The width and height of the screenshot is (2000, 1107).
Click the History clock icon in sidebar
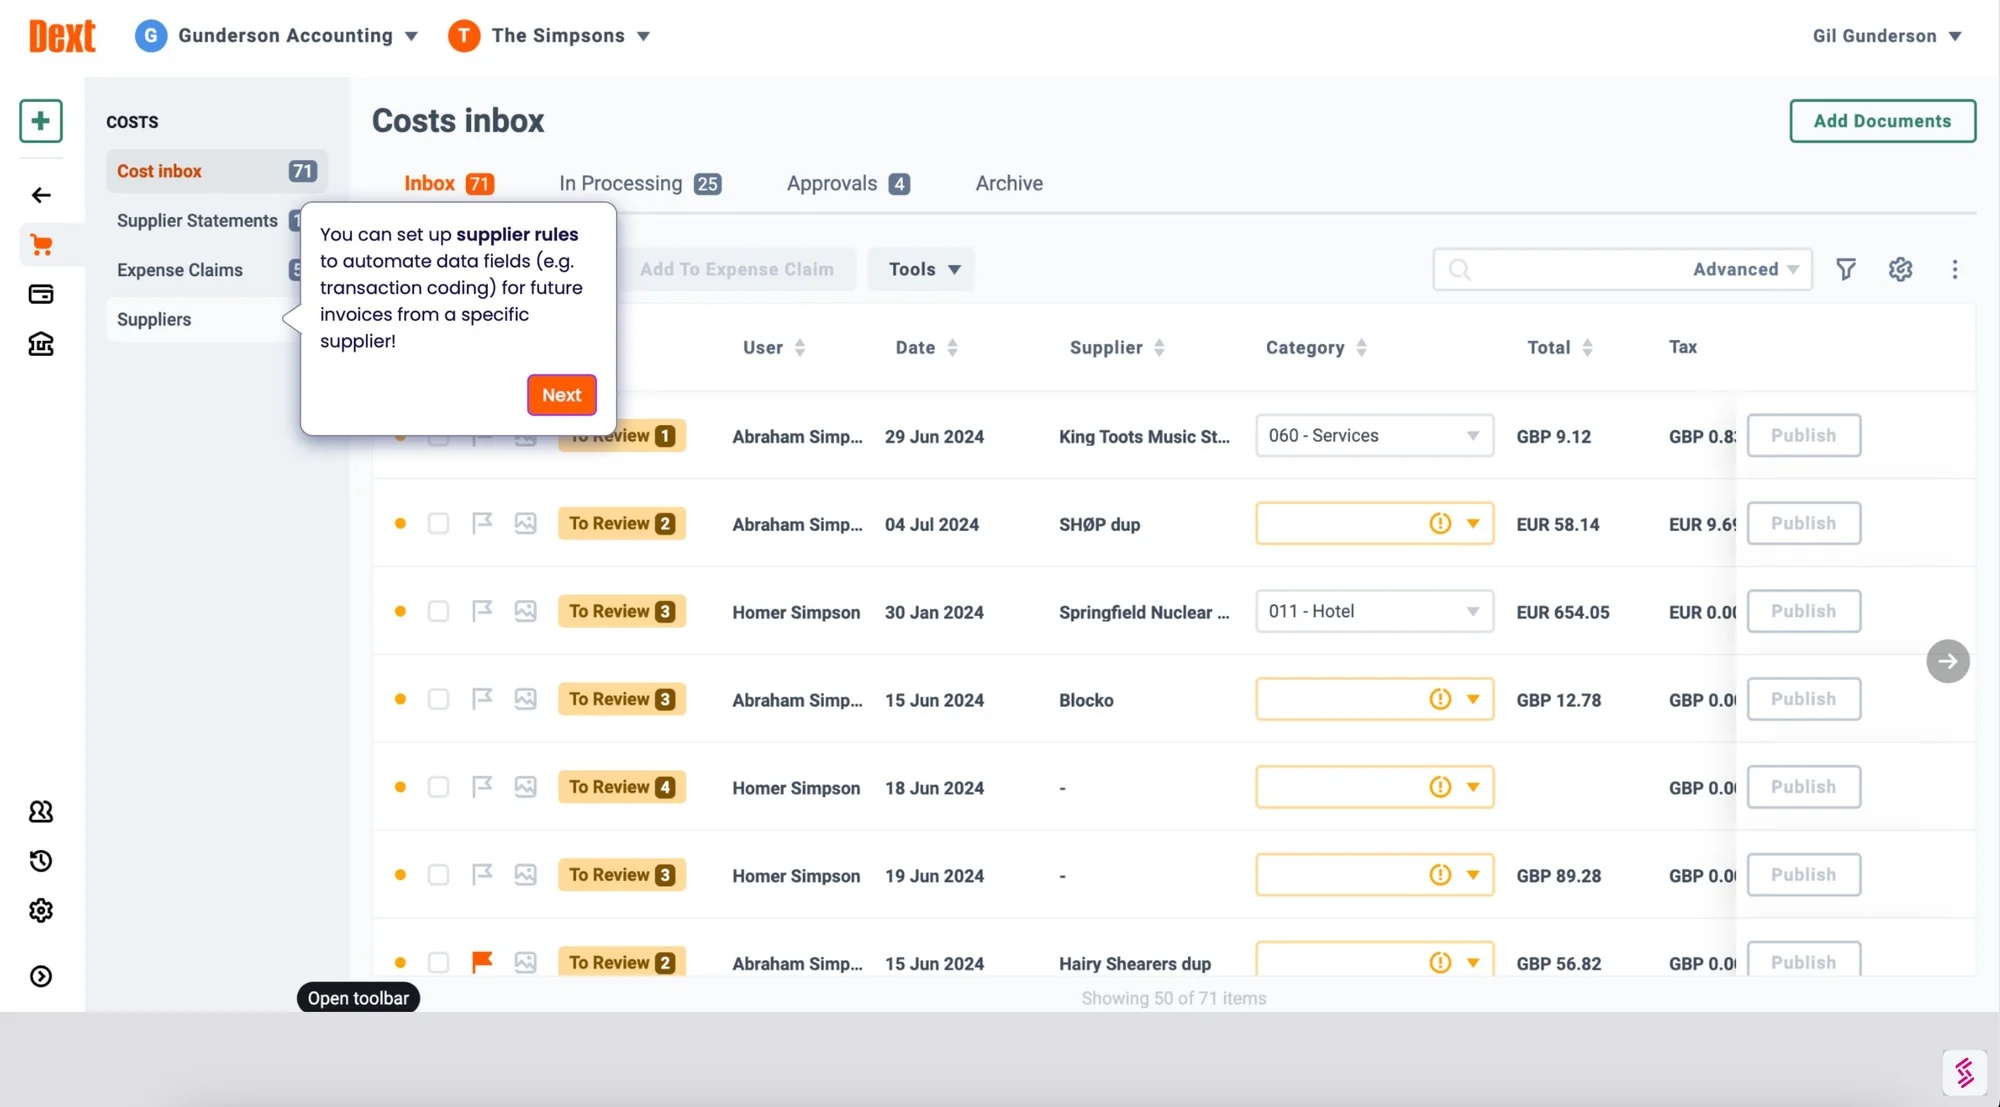(40, 860)
